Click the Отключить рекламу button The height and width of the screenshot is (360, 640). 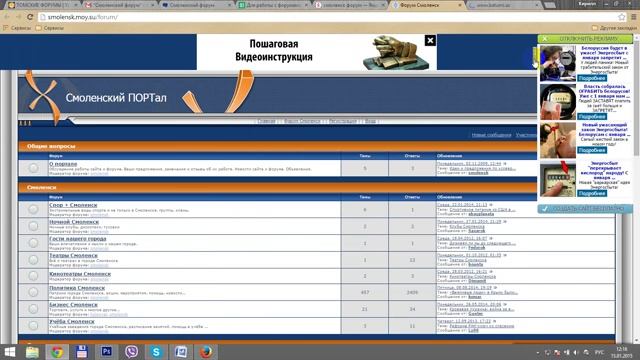pos(585,39)
